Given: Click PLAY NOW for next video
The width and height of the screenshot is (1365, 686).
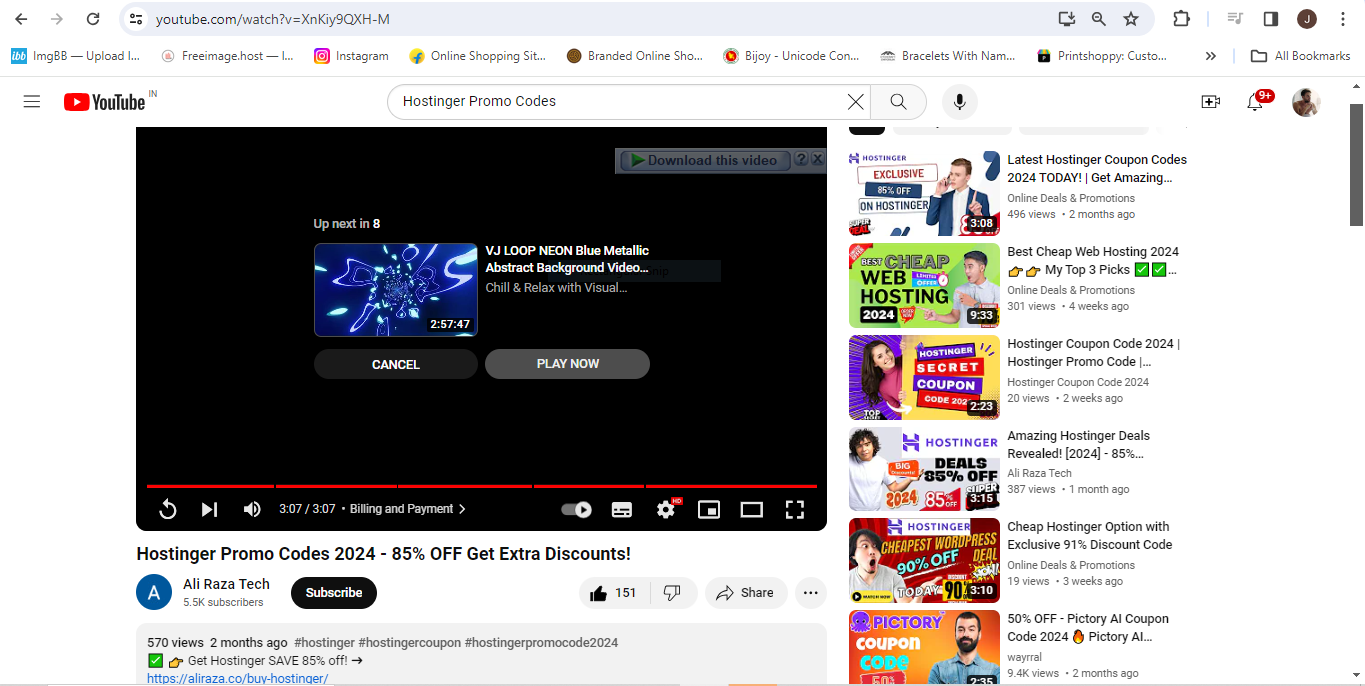Looking at the screenshot, I should pos(568,364).
